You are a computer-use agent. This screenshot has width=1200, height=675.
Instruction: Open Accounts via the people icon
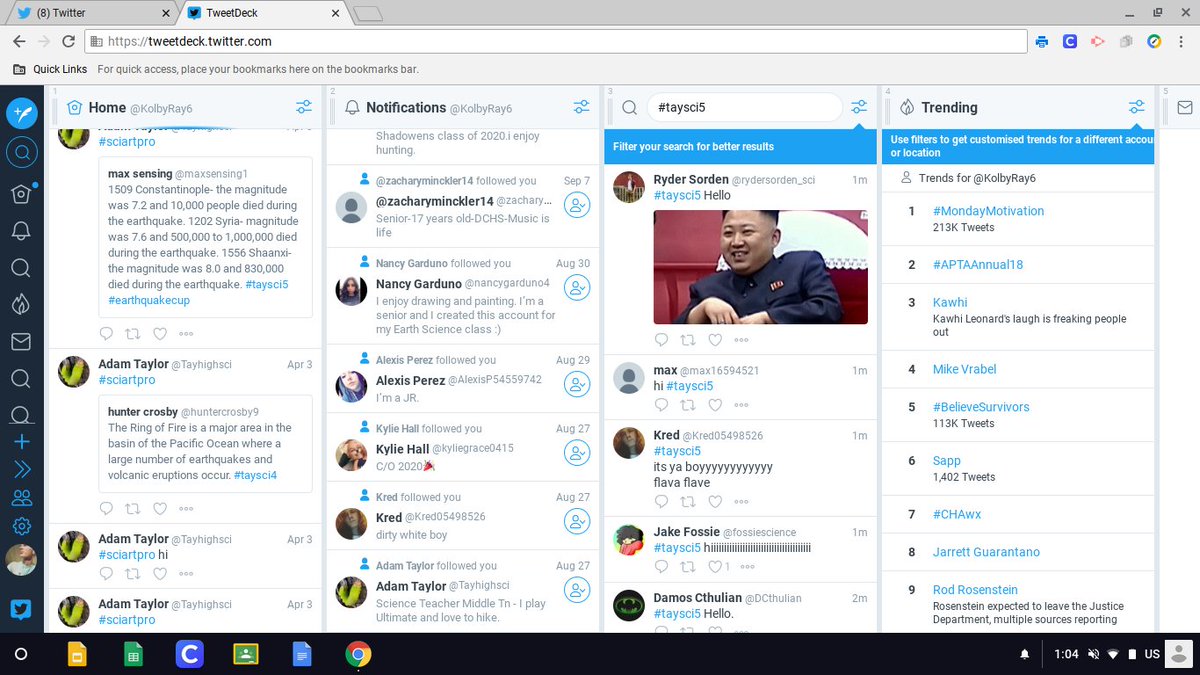(x=21, y=498)
